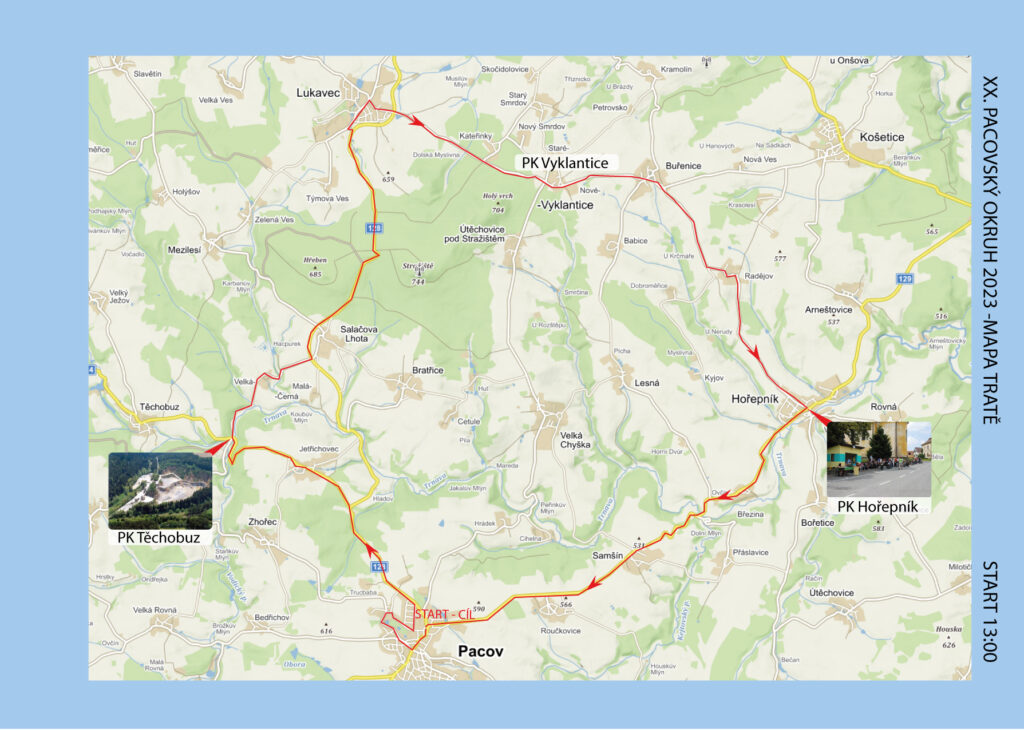Click the Buřenice village label

683,166
